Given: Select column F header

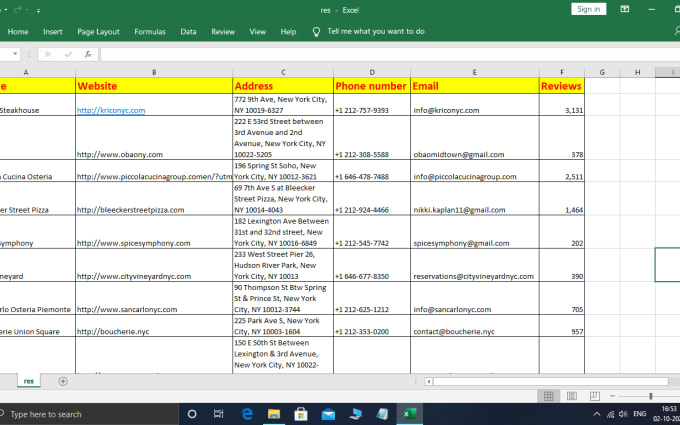Looking at the screenshot, I should 562,72.
